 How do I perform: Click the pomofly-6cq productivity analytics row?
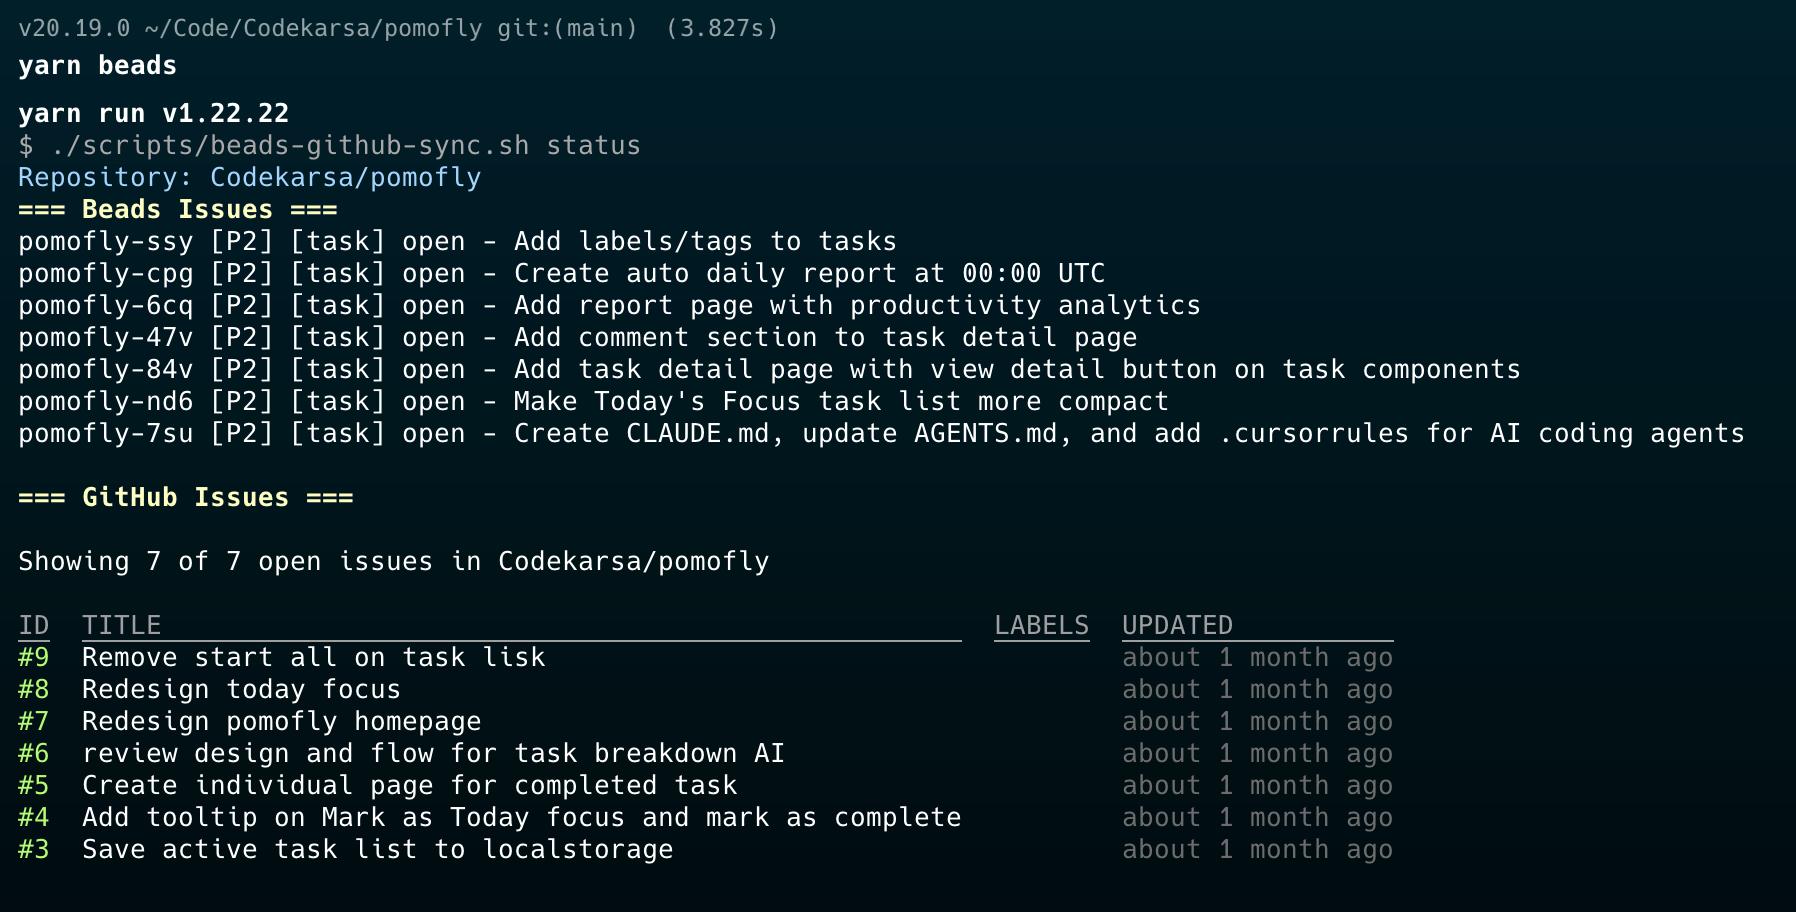click(x=610, y=306)
